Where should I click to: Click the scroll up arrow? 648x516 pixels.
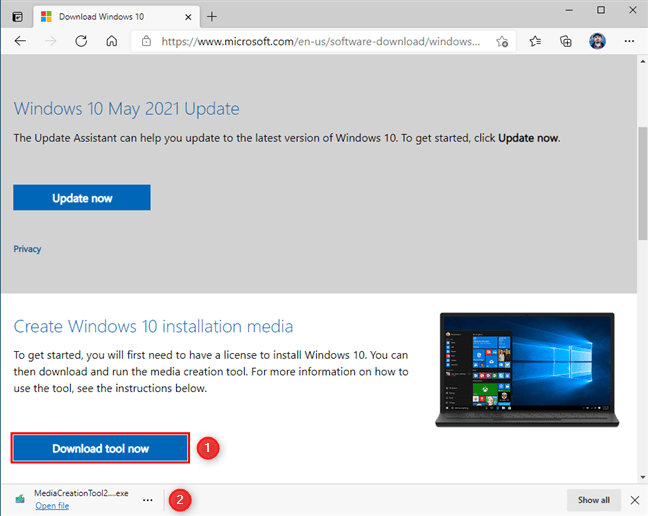[x=643, y=62]
